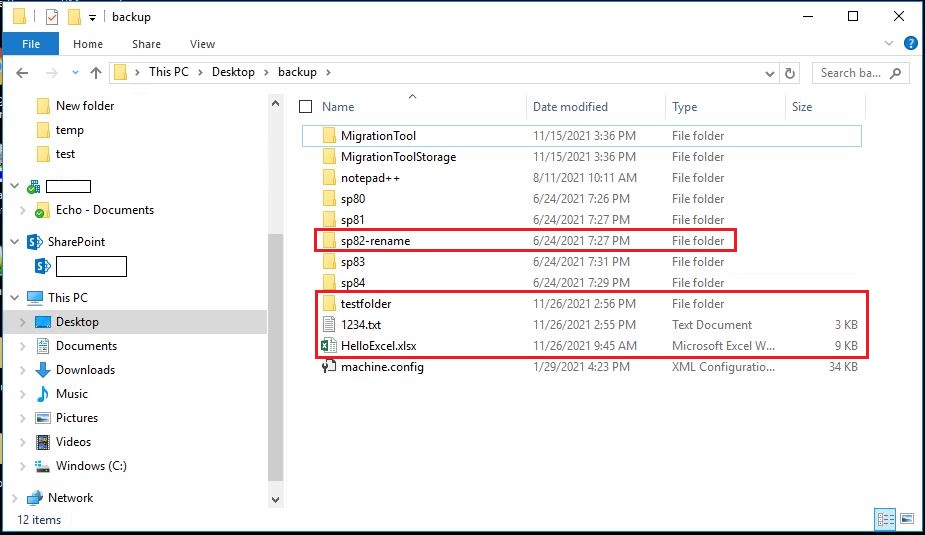The image size is (925, 535).
Task: Select the sp80 folder icon
Action: (329, 199)
